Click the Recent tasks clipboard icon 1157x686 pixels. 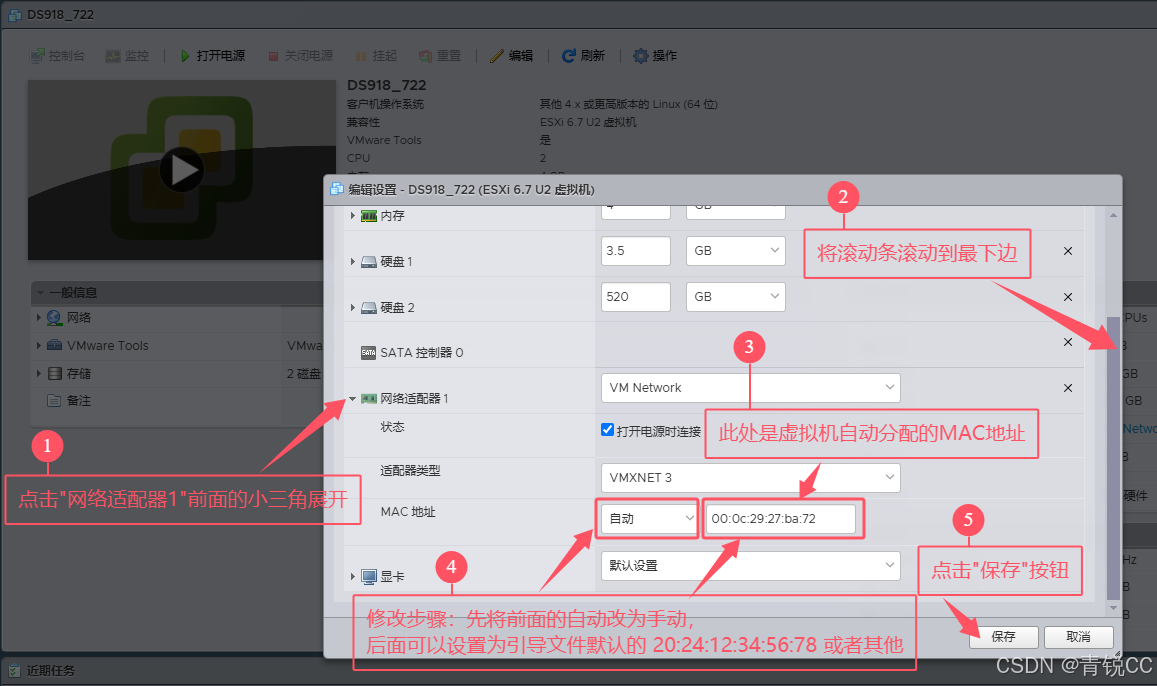[x=14, y=671]
